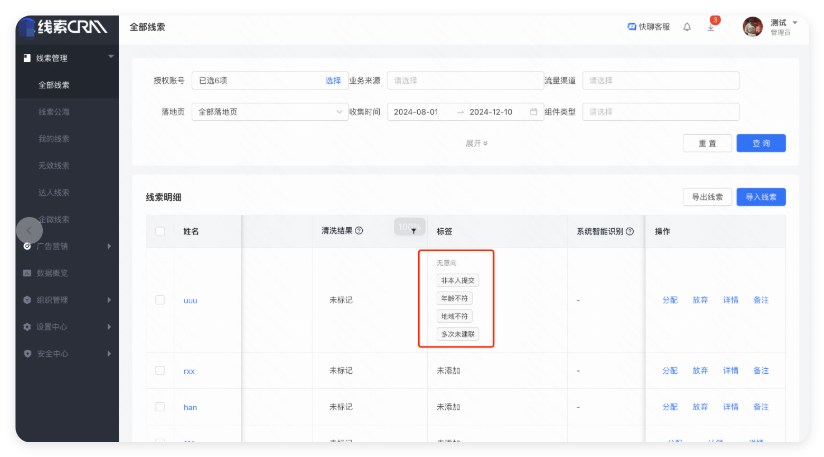Click the 安全中心 shield icon
The height and width of the screenshot is (457, 824).
[x=27, y=354]
